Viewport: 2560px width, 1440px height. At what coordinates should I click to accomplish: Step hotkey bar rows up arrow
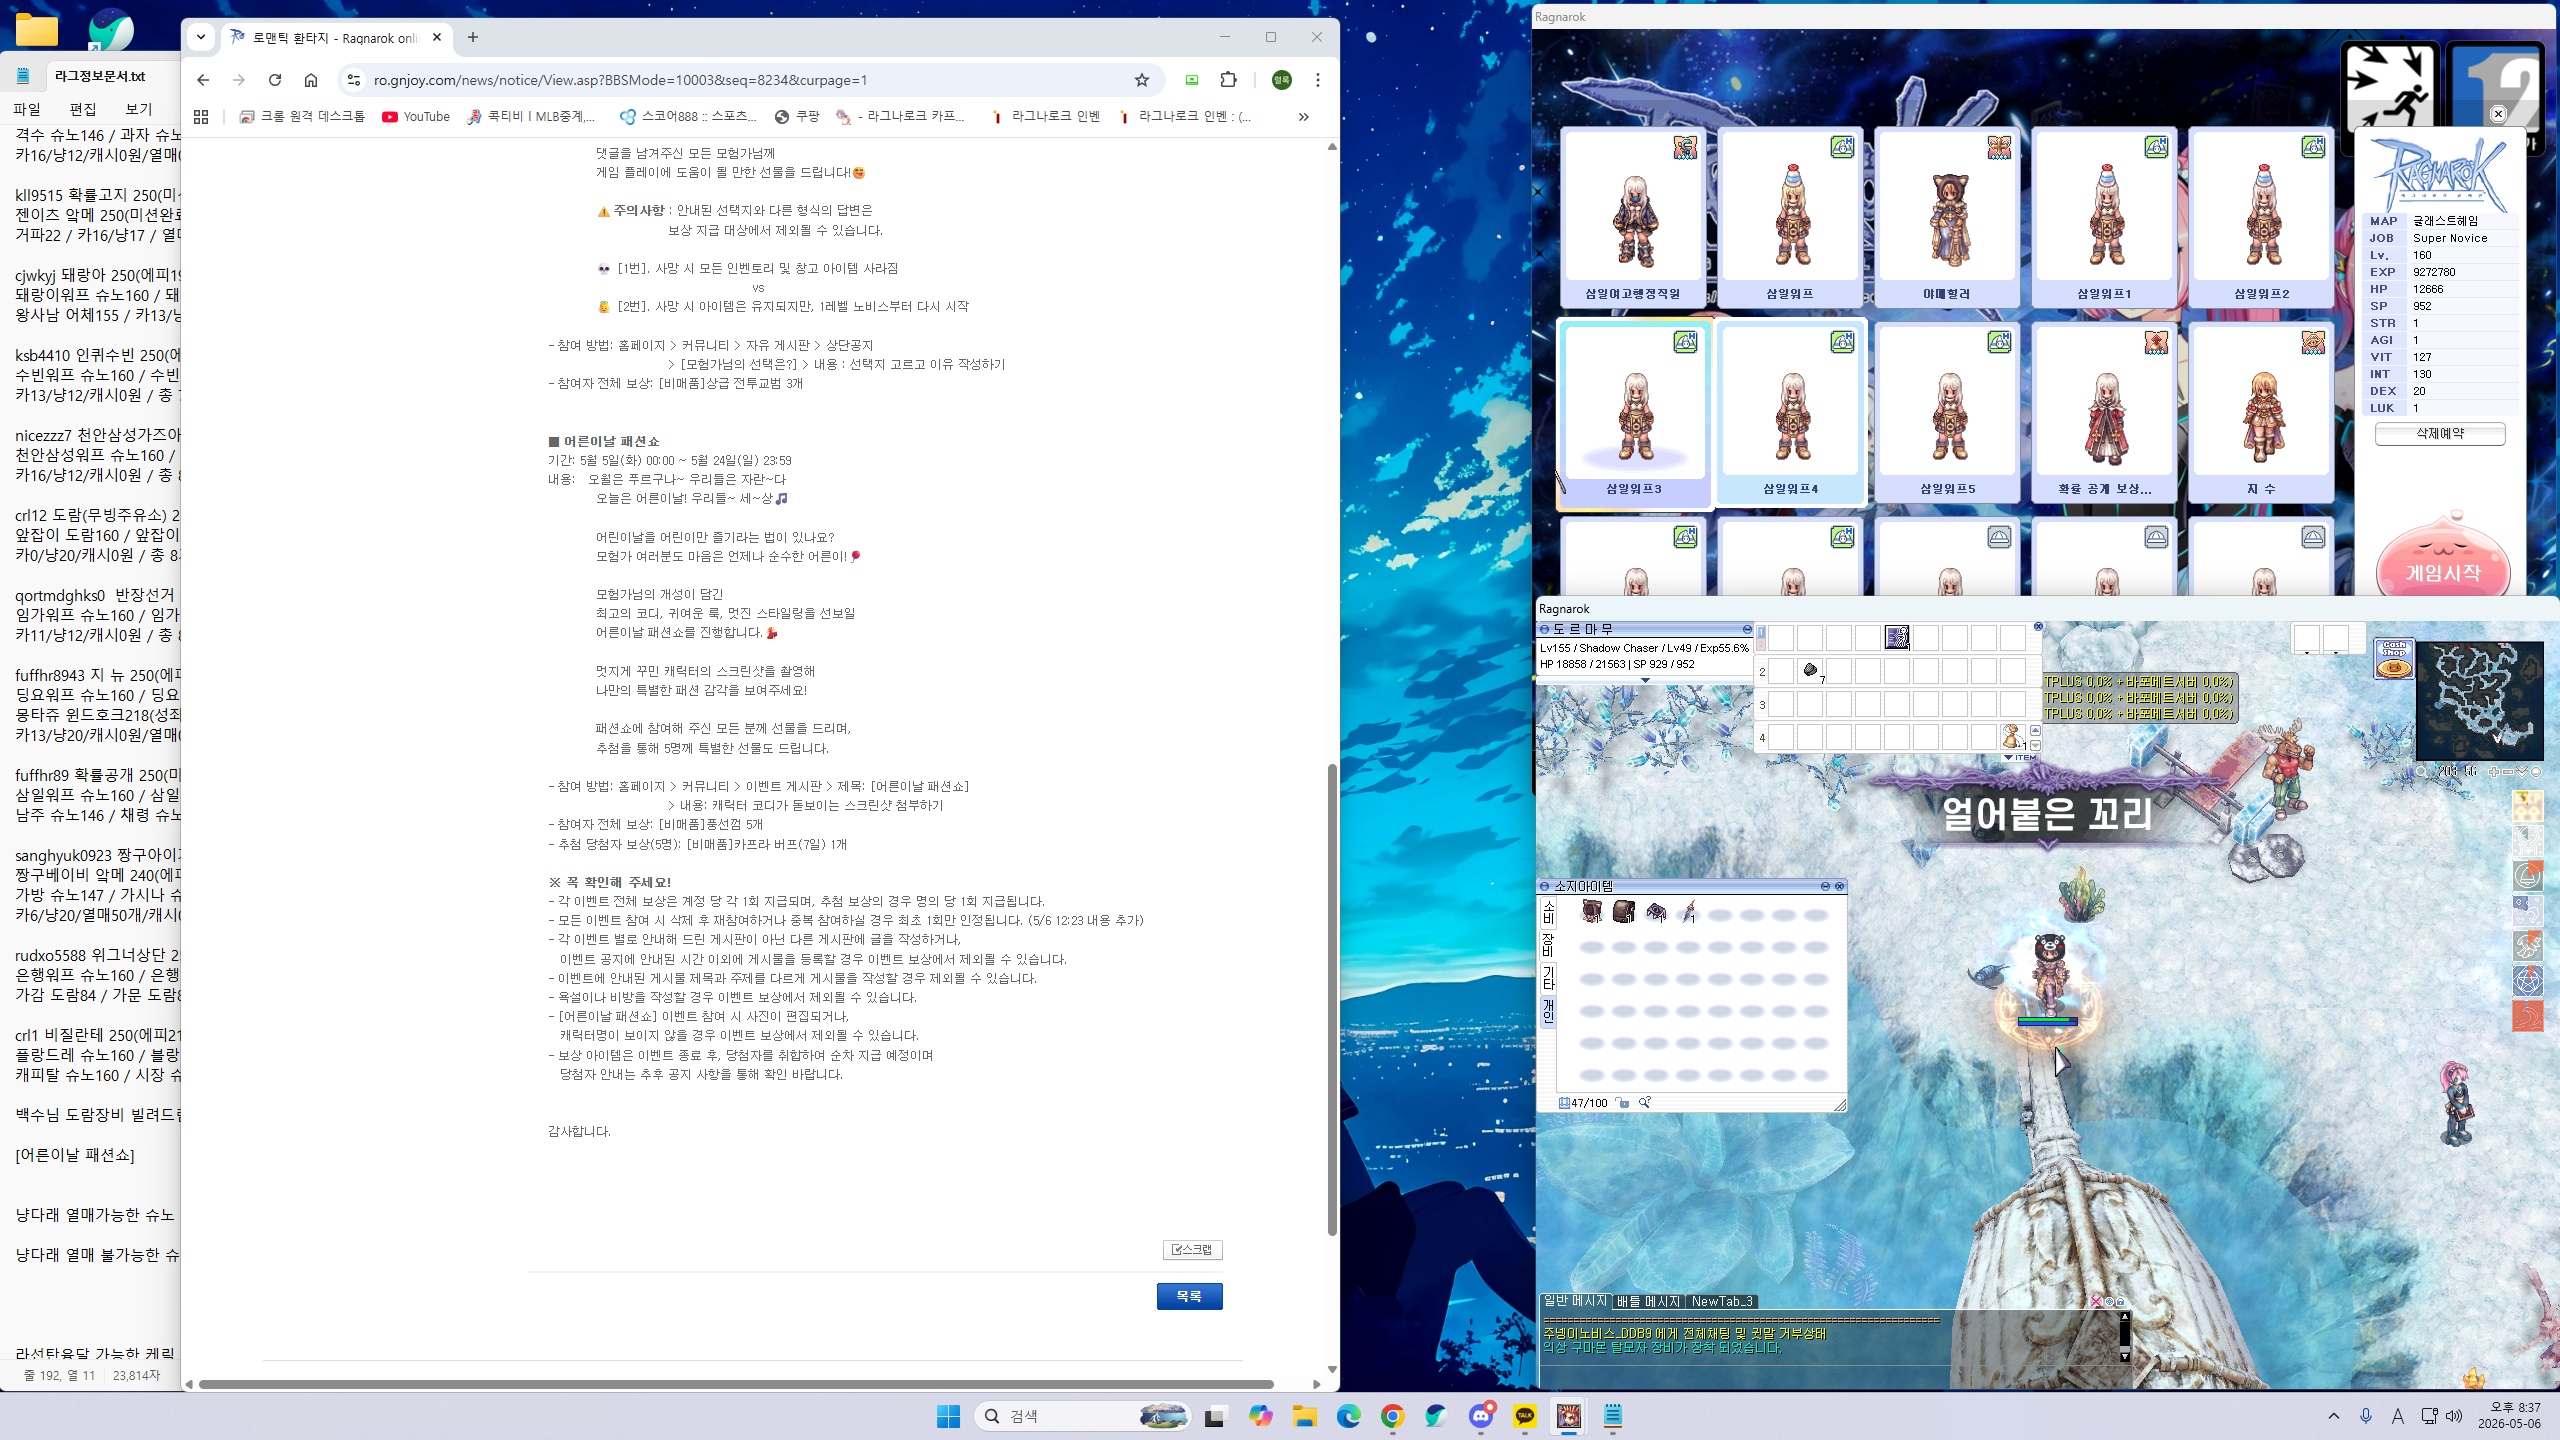[2035, 730]
